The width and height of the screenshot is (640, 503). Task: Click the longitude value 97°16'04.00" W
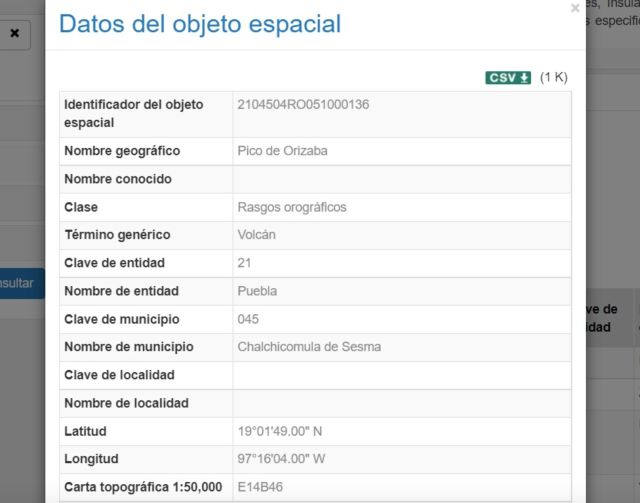[281, 459]
